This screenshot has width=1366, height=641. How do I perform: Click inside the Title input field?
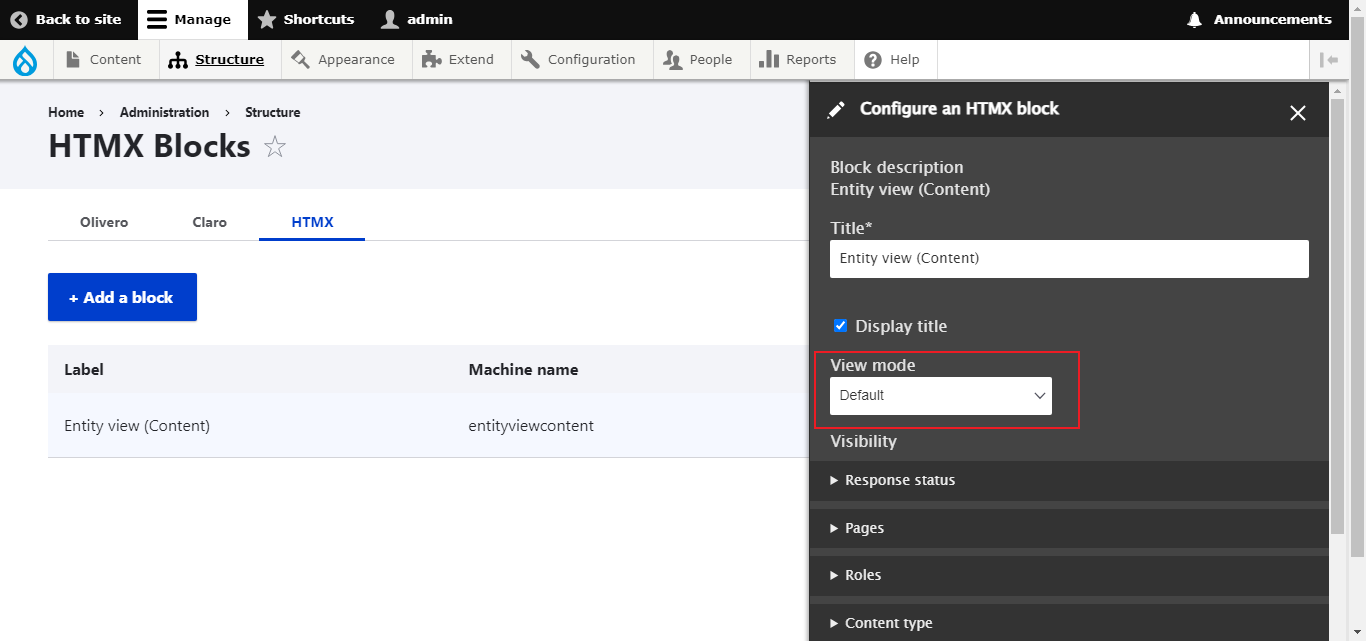point(1068,258)
